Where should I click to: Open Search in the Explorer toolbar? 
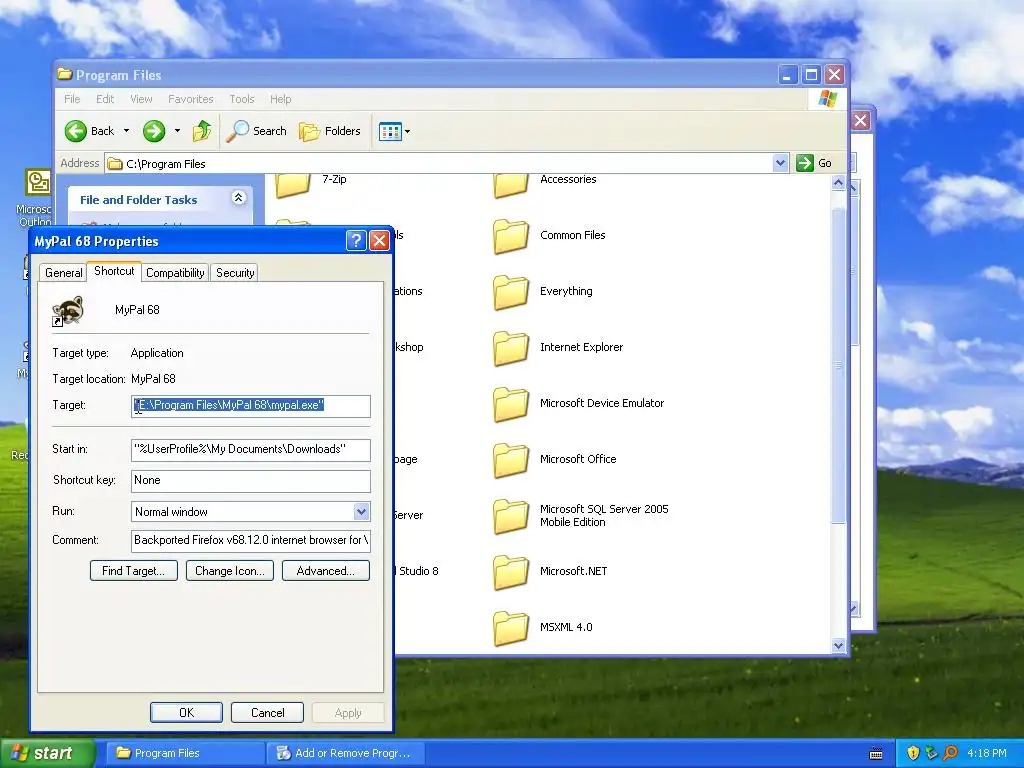tap(257, 131)
